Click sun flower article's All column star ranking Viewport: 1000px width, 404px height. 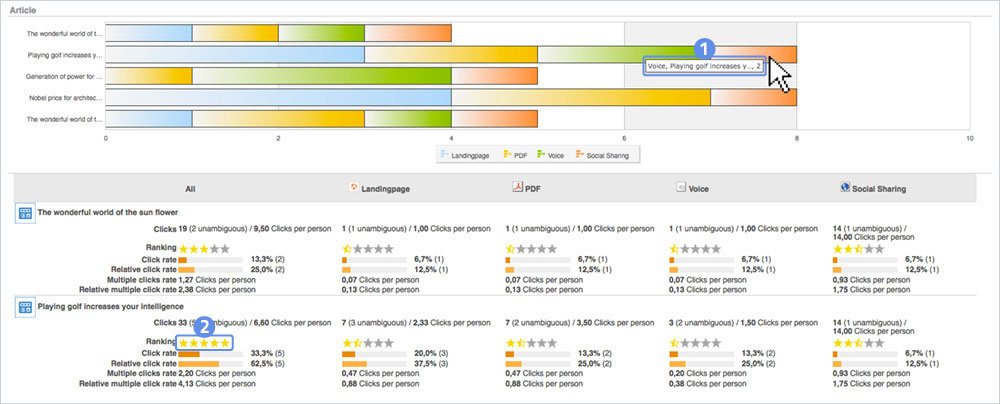coord(204,247)
